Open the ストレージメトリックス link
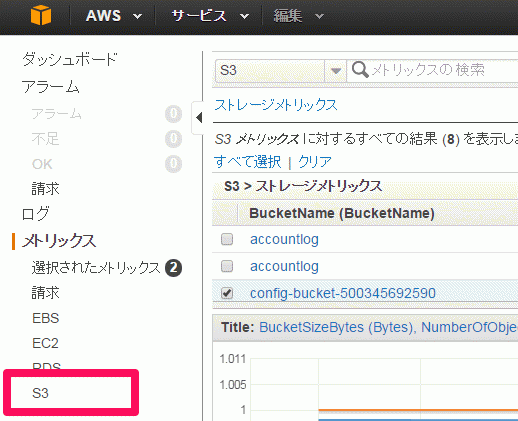 (x=276, y=105)
